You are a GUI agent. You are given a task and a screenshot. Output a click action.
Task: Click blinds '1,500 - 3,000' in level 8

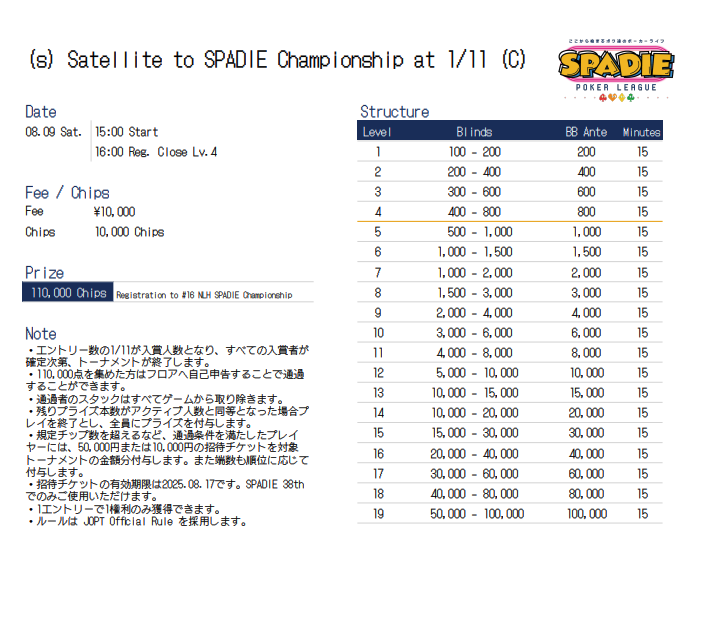tap(475, 293)
